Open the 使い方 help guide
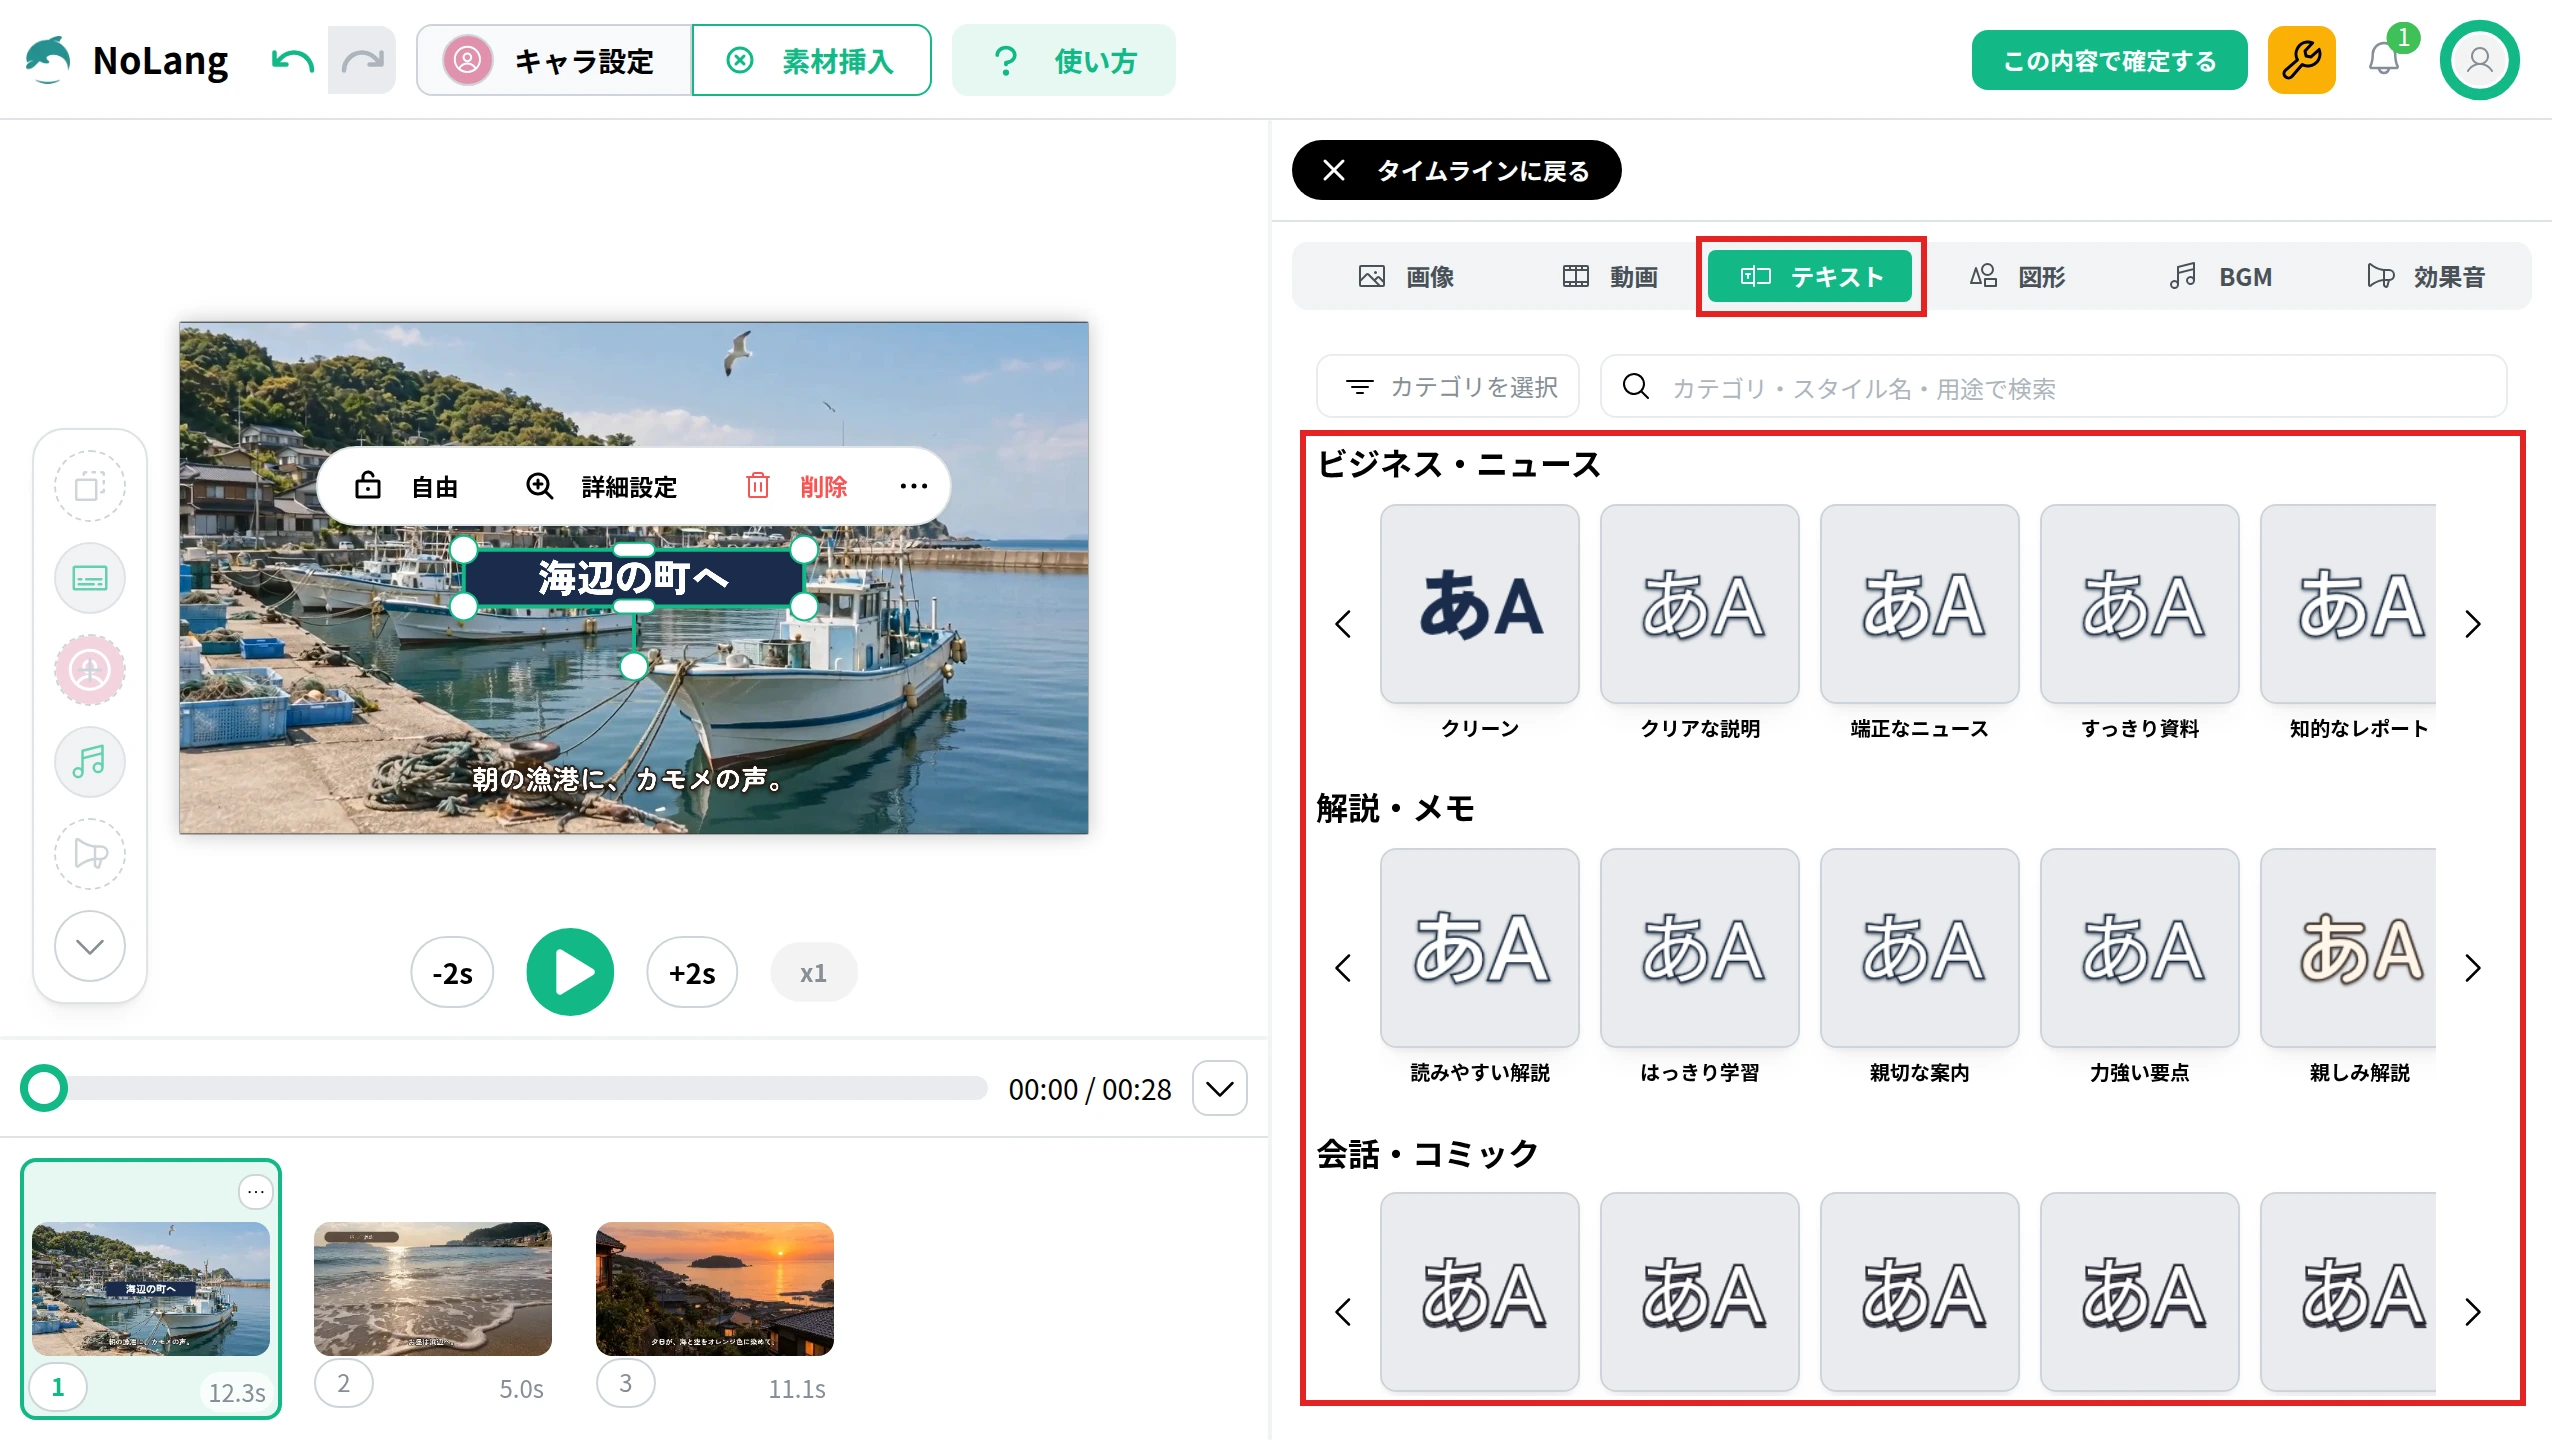Viewport: 2560px width, 1440px height. tap(1063, 61)
